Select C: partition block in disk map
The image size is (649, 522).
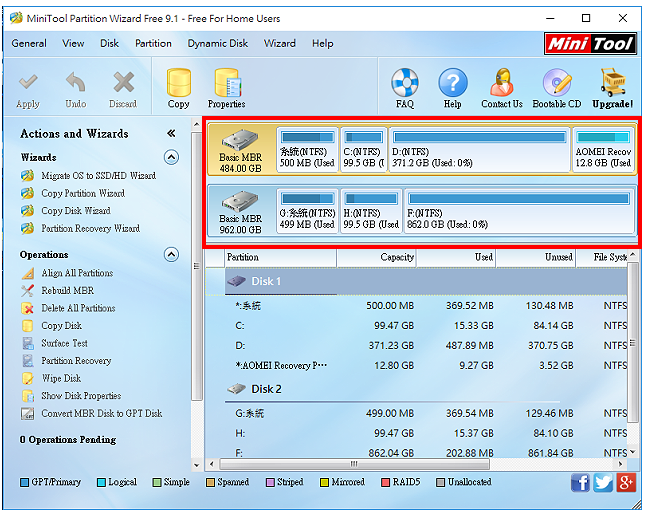point(363,150)
